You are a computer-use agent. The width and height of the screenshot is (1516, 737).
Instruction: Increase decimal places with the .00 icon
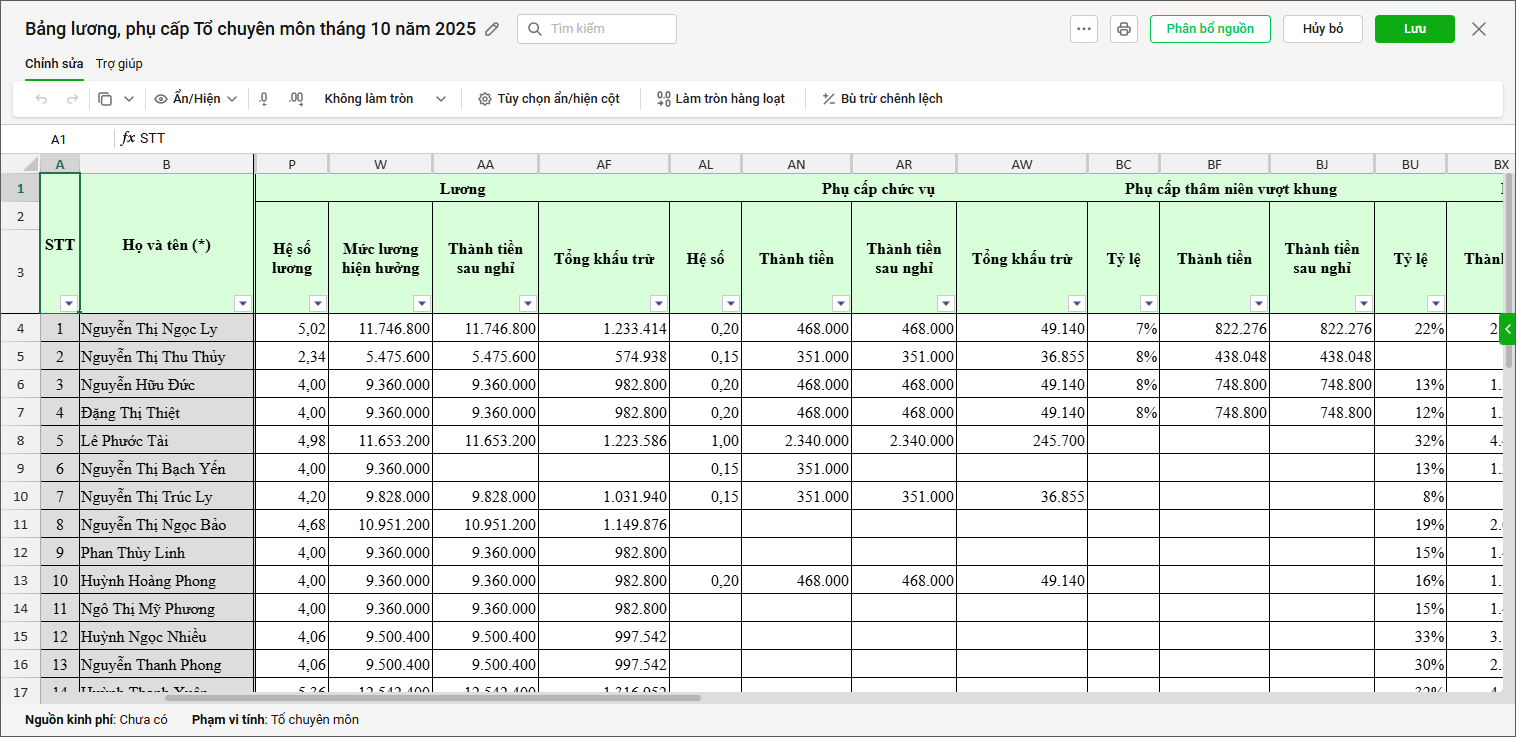[295, 99]
